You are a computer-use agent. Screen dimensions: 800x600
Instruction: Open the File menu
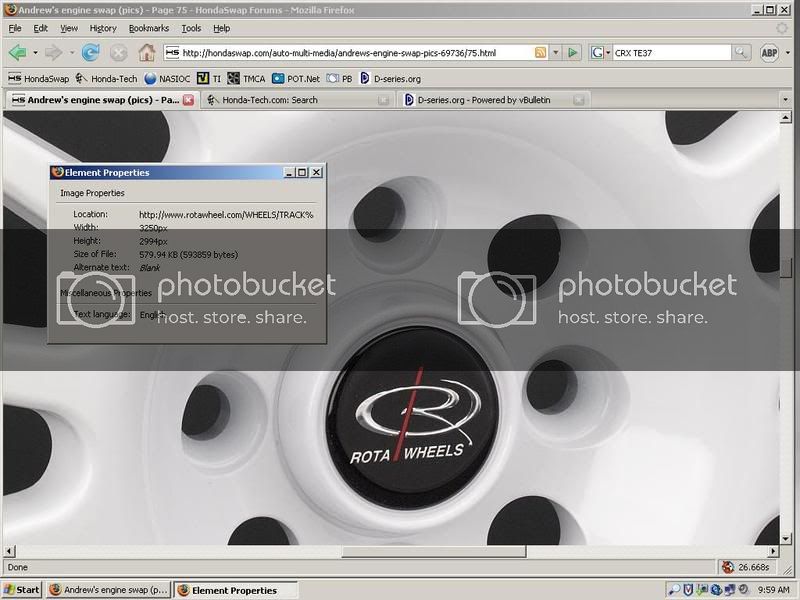15,28
